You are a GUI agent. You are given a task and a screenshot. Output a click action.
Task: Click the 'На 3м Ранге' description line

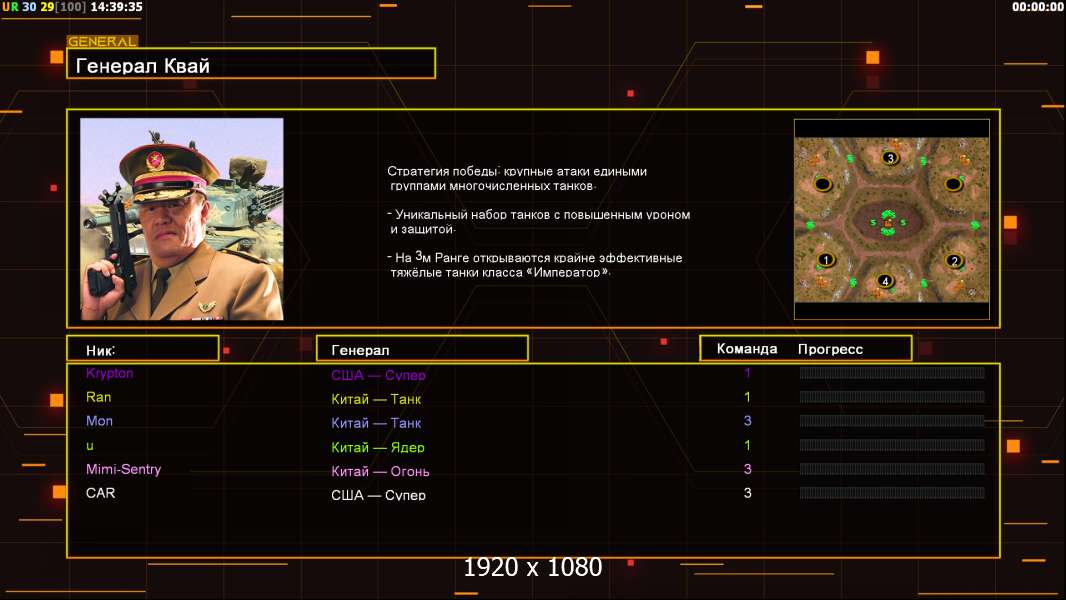click(535, 264)
